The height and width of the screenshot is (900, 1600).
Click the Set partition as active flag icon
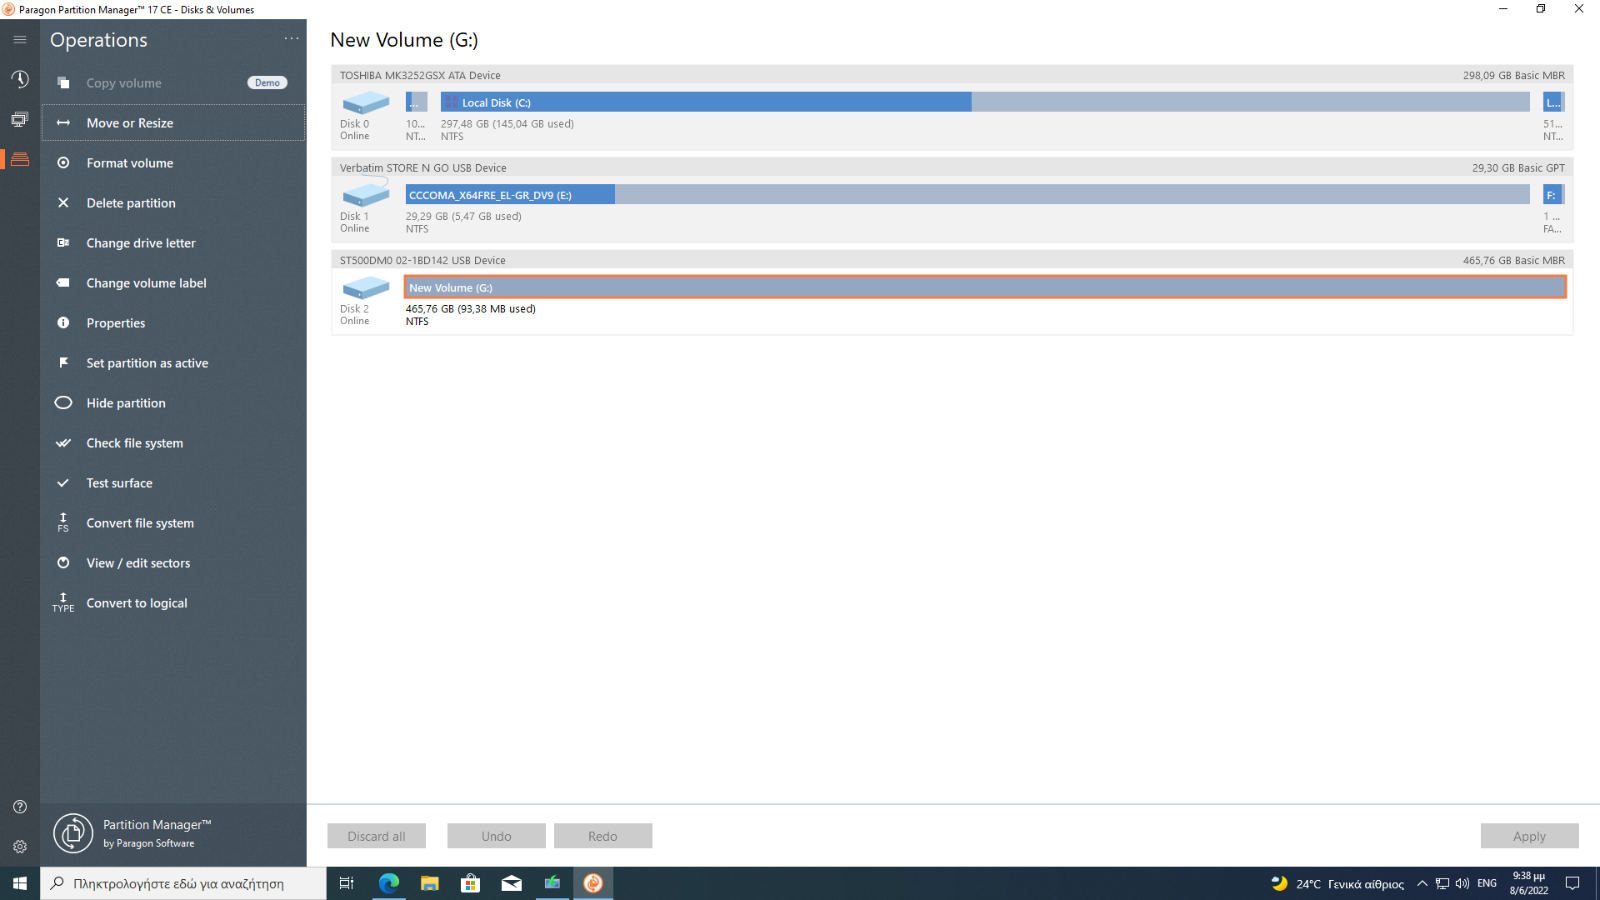[63, 363]
